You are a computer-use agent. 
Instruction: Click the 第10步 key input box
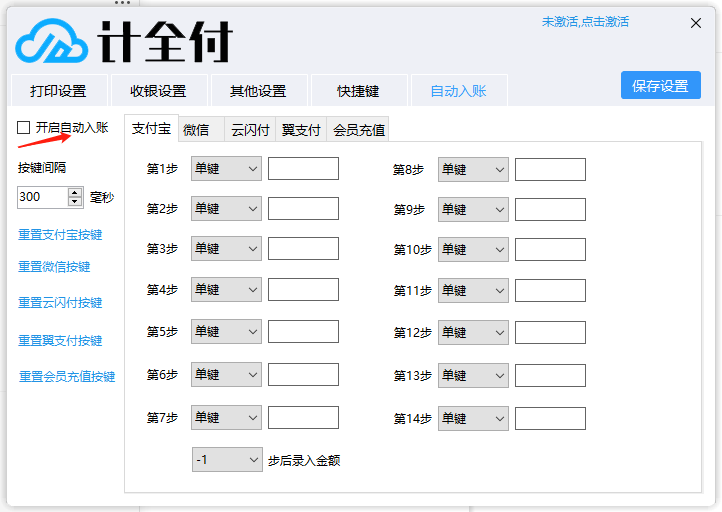pyautogui.click(x=550, y=250)
